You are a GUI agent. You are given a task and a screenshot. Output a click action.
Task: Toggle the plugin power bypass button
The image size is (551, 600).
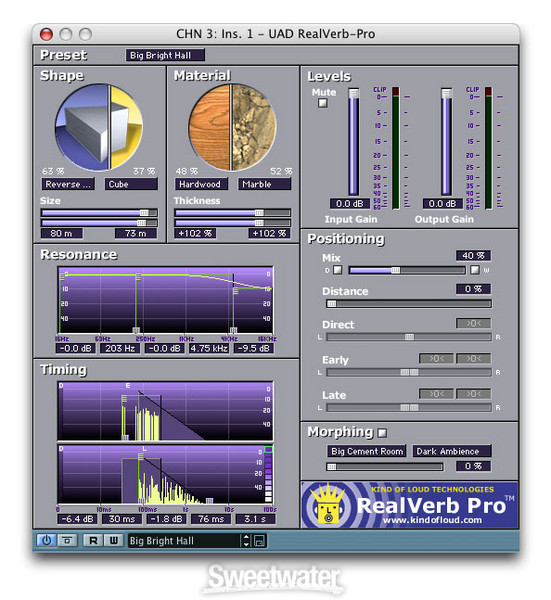pyautogui.click(x=46, y=540)
